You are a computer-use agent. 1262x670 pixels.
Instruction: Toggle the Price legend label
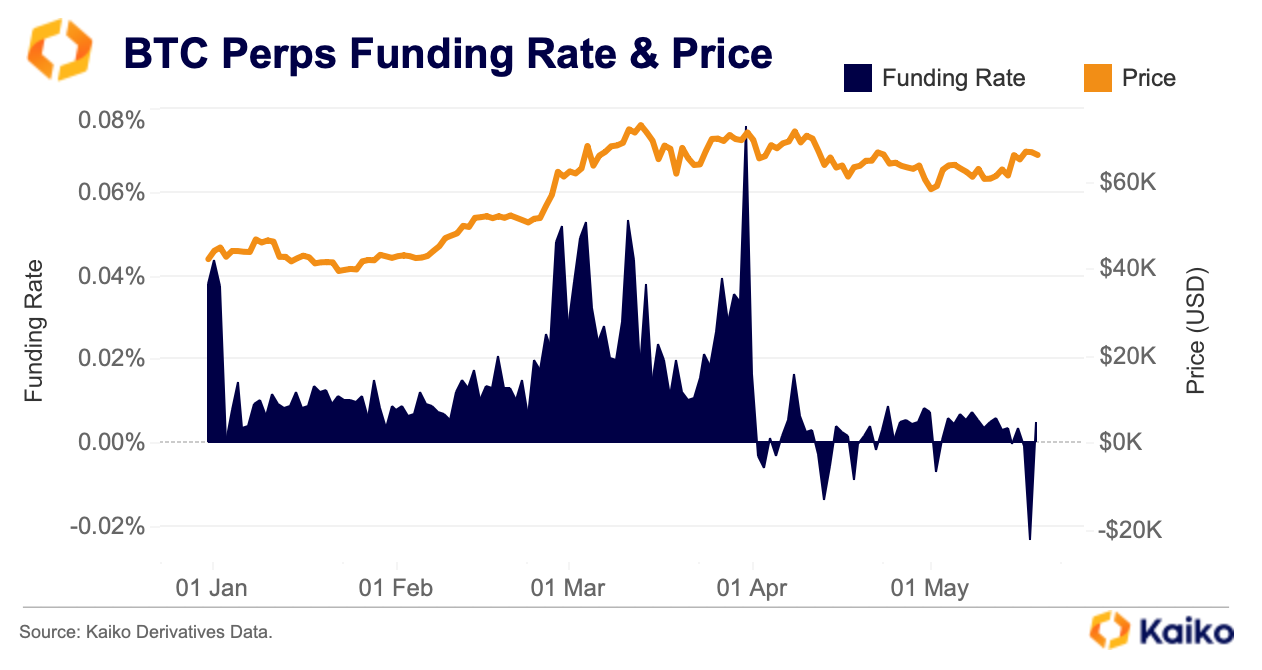(1148, 78)
